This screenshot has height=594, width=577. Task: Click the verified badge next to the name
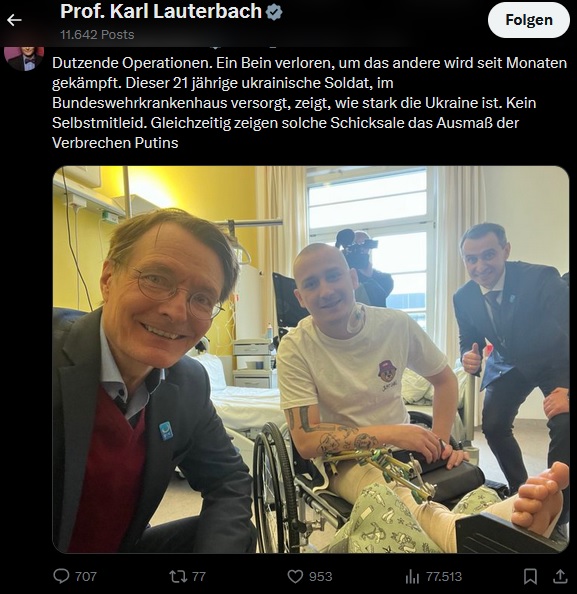click(x=274, y=12)
